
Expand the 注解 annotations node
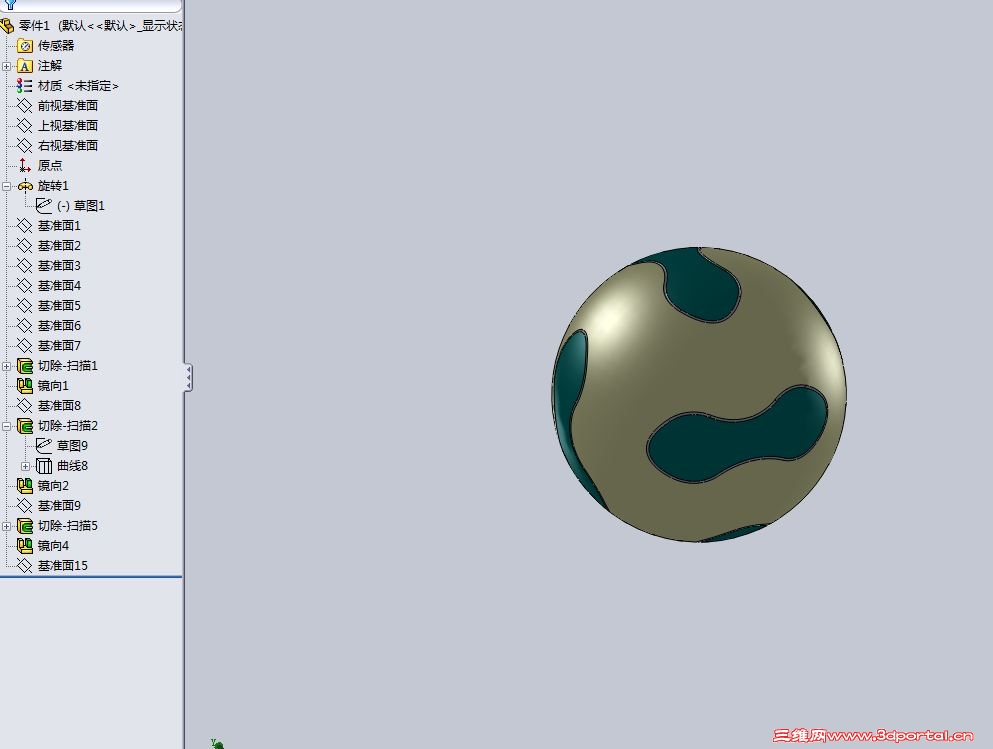coord(6,66)
